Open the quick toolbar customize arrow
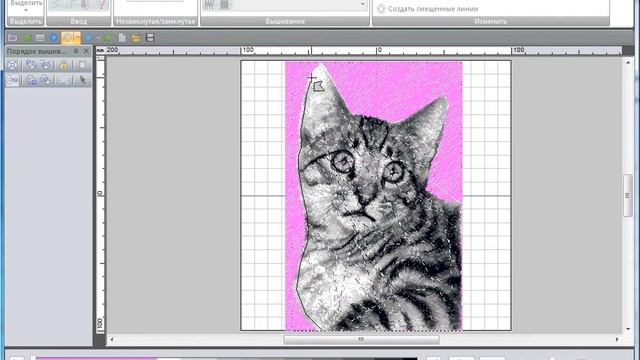 point(164,38)
